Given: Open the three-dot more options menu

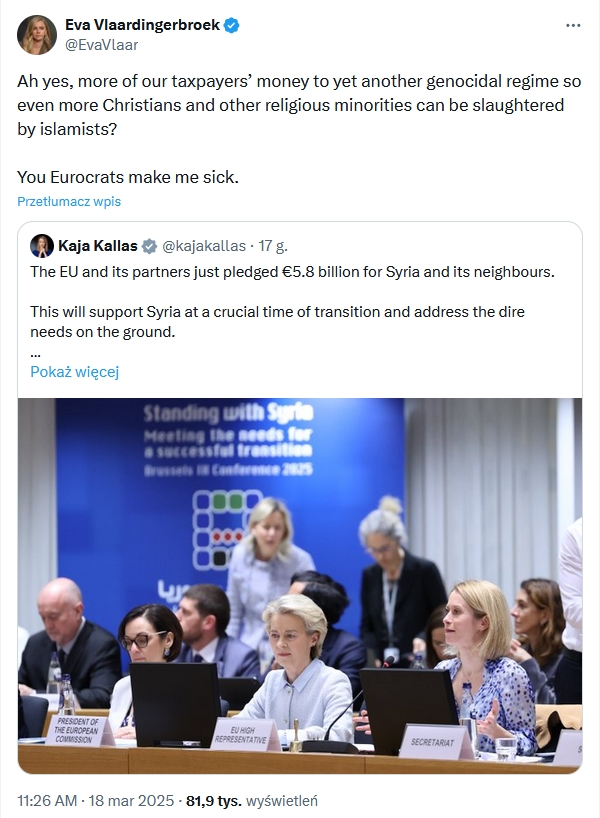Looking at the screenshot, I should coord(572,24).
